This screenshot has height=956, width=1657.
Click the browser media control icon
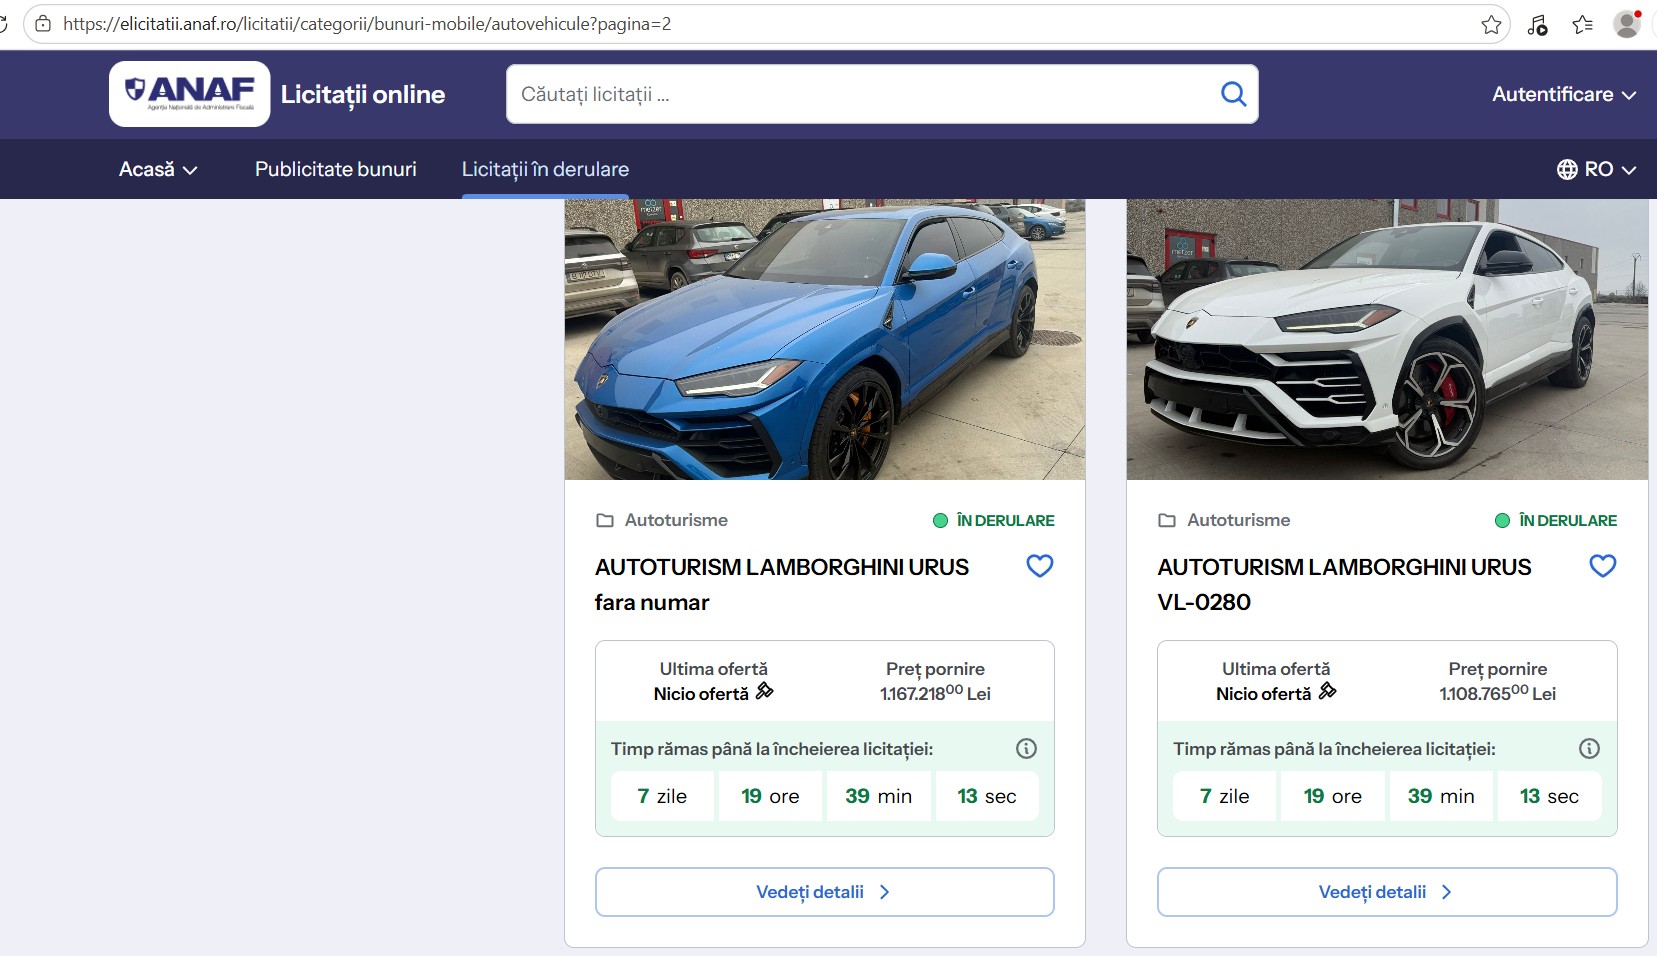click(x=1537, y=24)
